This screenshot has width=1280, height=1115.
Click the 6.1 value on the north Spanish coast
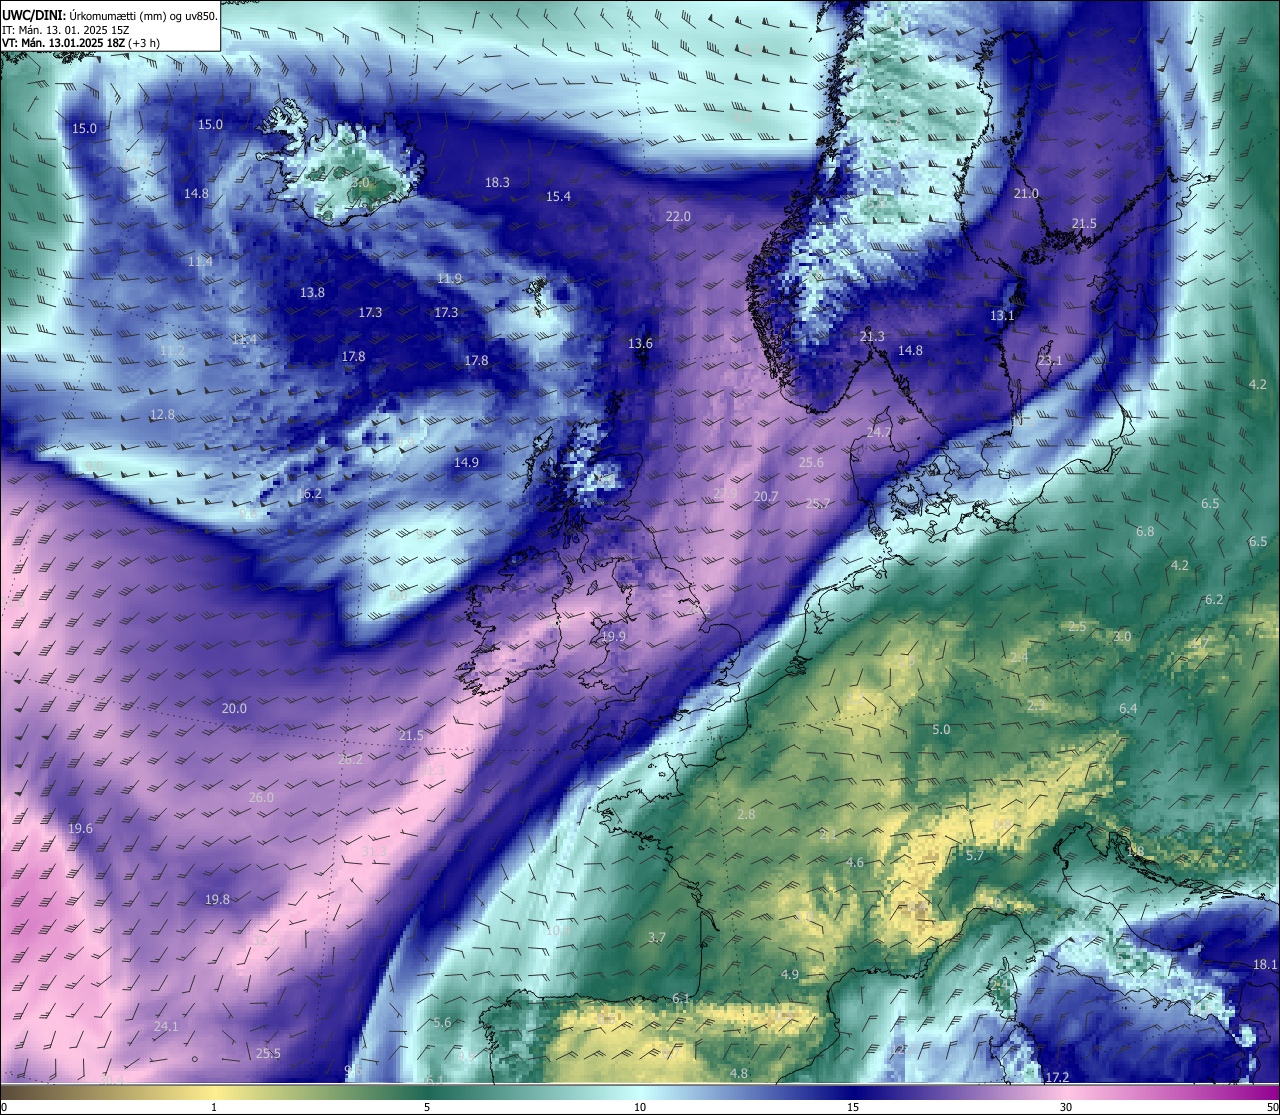pyautogui.click(x=681, y=998)
